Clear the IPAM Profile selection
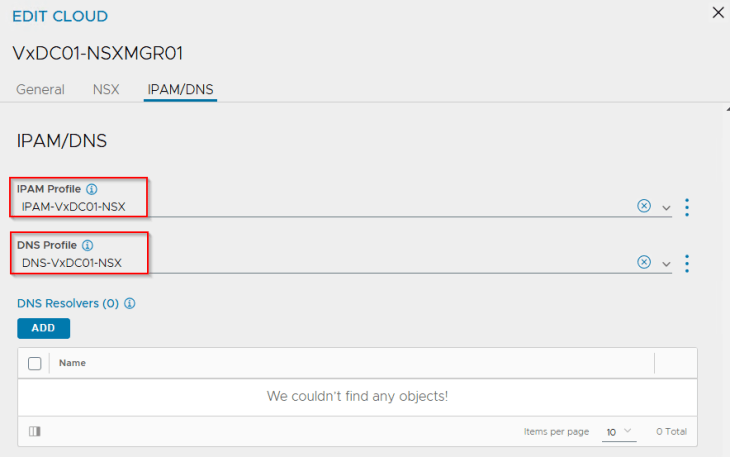The height and width of the screenshot is (457, 730). tap(644, 206)
